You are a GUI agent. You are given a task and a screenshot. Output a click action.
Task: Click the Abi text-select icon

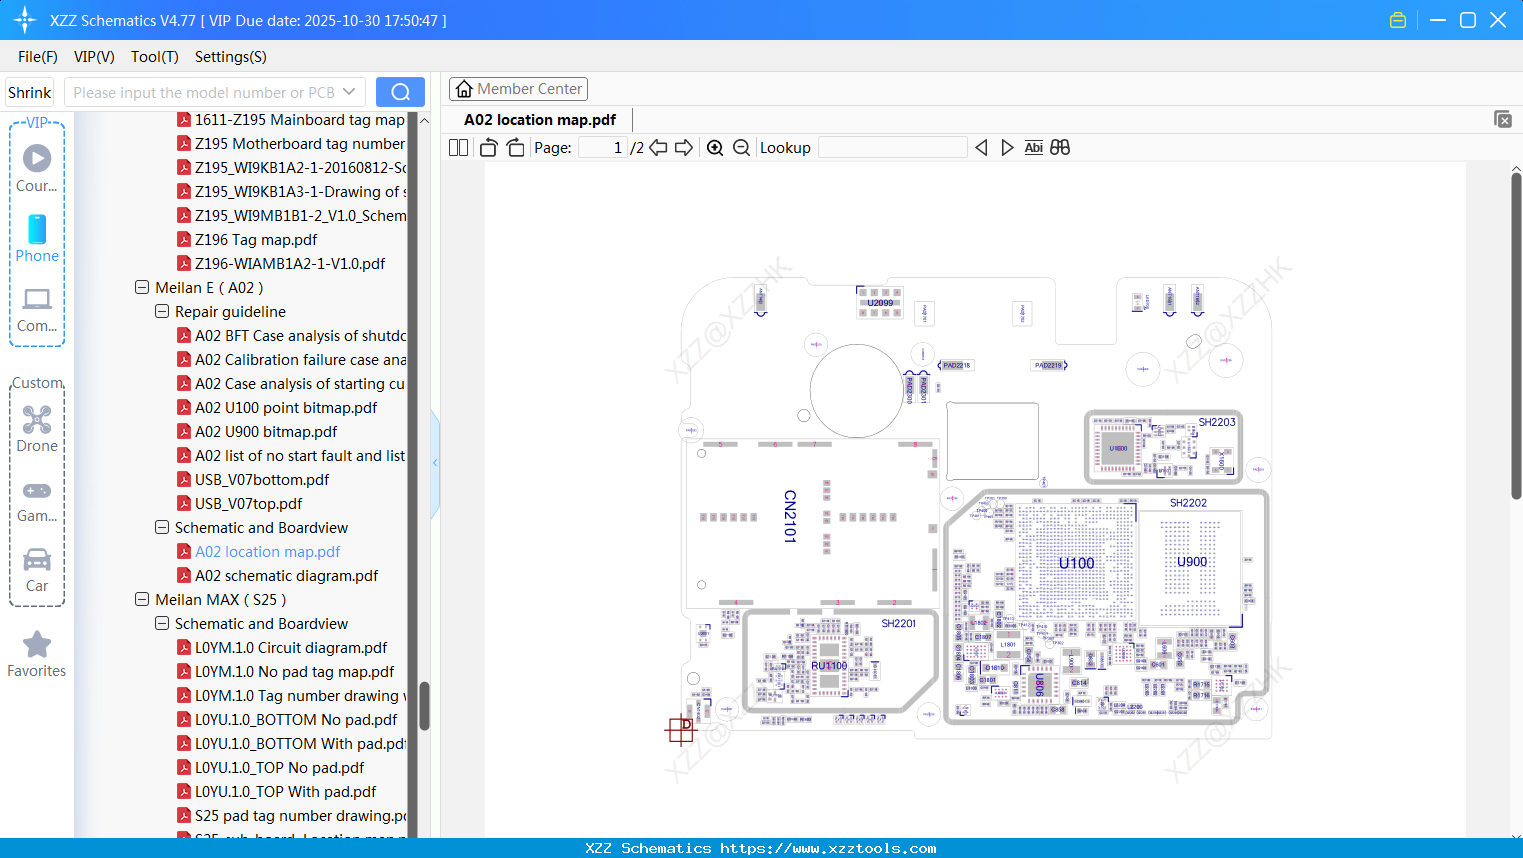pos(1033,147)
